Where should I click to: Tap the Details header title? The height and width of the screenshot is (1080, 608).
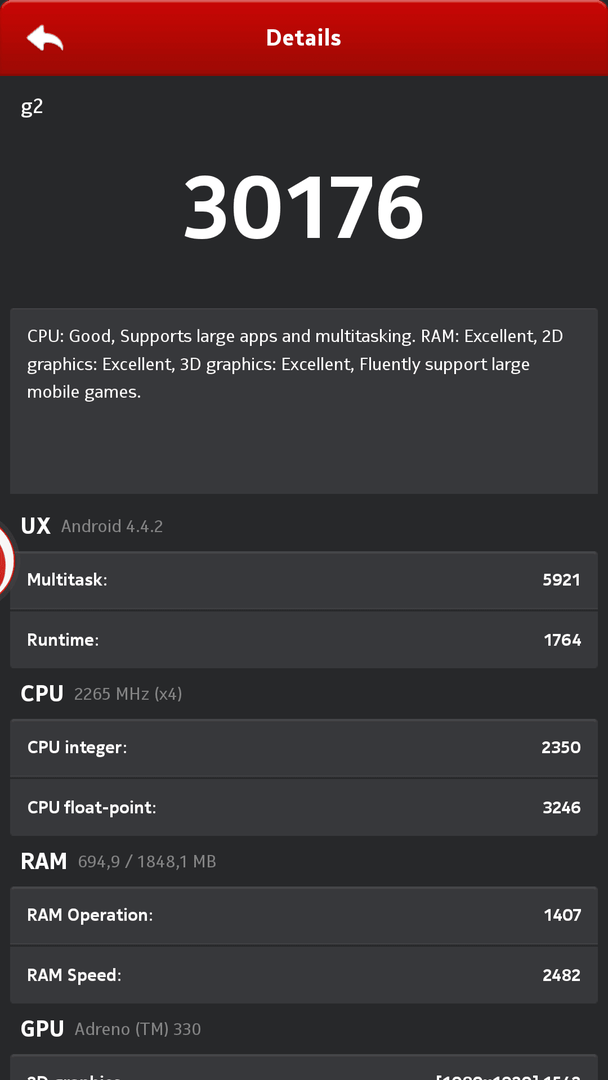pyautogui.click(x=303, y=38)
